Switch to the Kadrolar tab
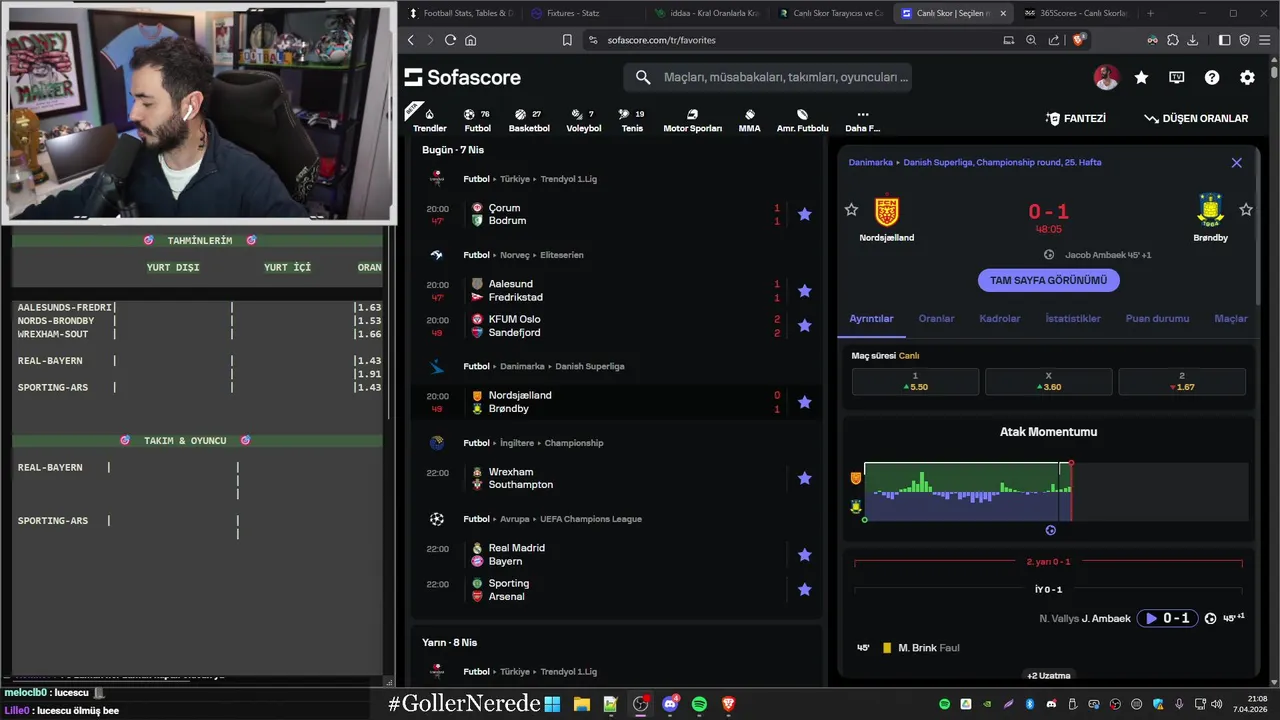 (1000, 318)
